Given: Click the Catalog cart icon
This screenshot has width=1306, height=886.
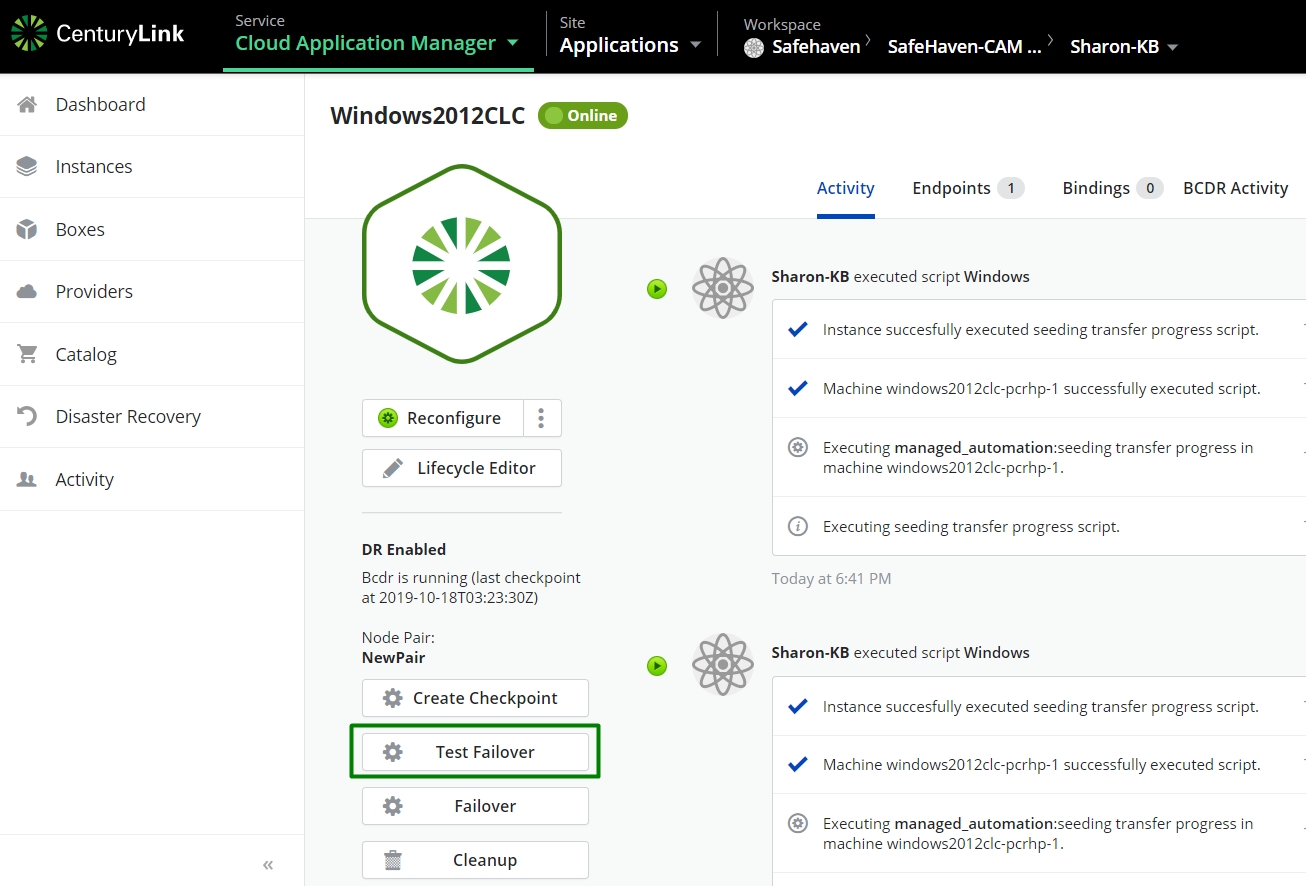Looking at the screenshot, I should (x=27, y=354).
